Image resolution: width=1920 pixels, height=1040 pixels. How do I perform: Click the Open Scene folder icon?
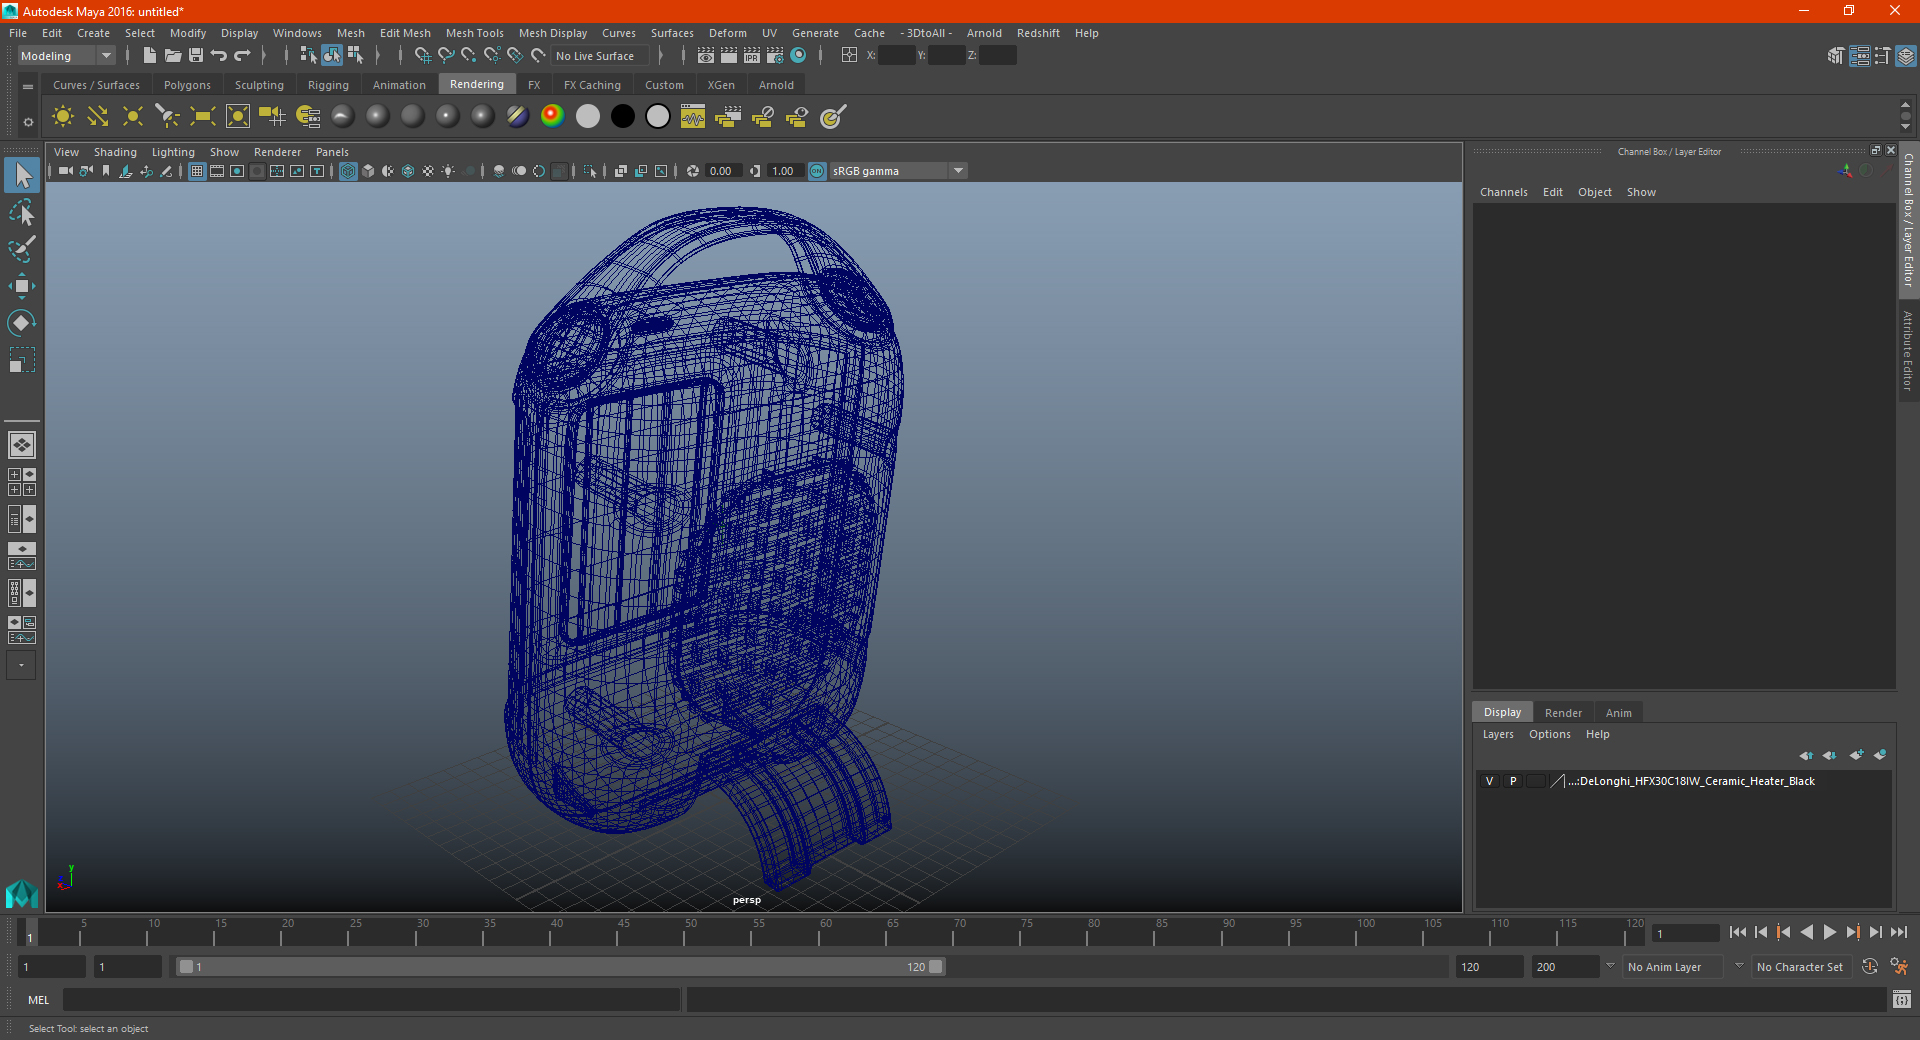coord(172,56)
